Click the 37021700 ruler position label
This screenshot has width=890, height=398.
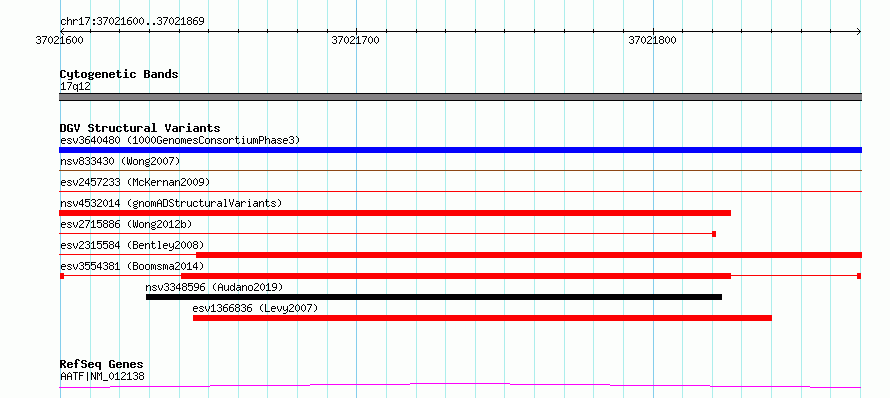click(355, 41)
